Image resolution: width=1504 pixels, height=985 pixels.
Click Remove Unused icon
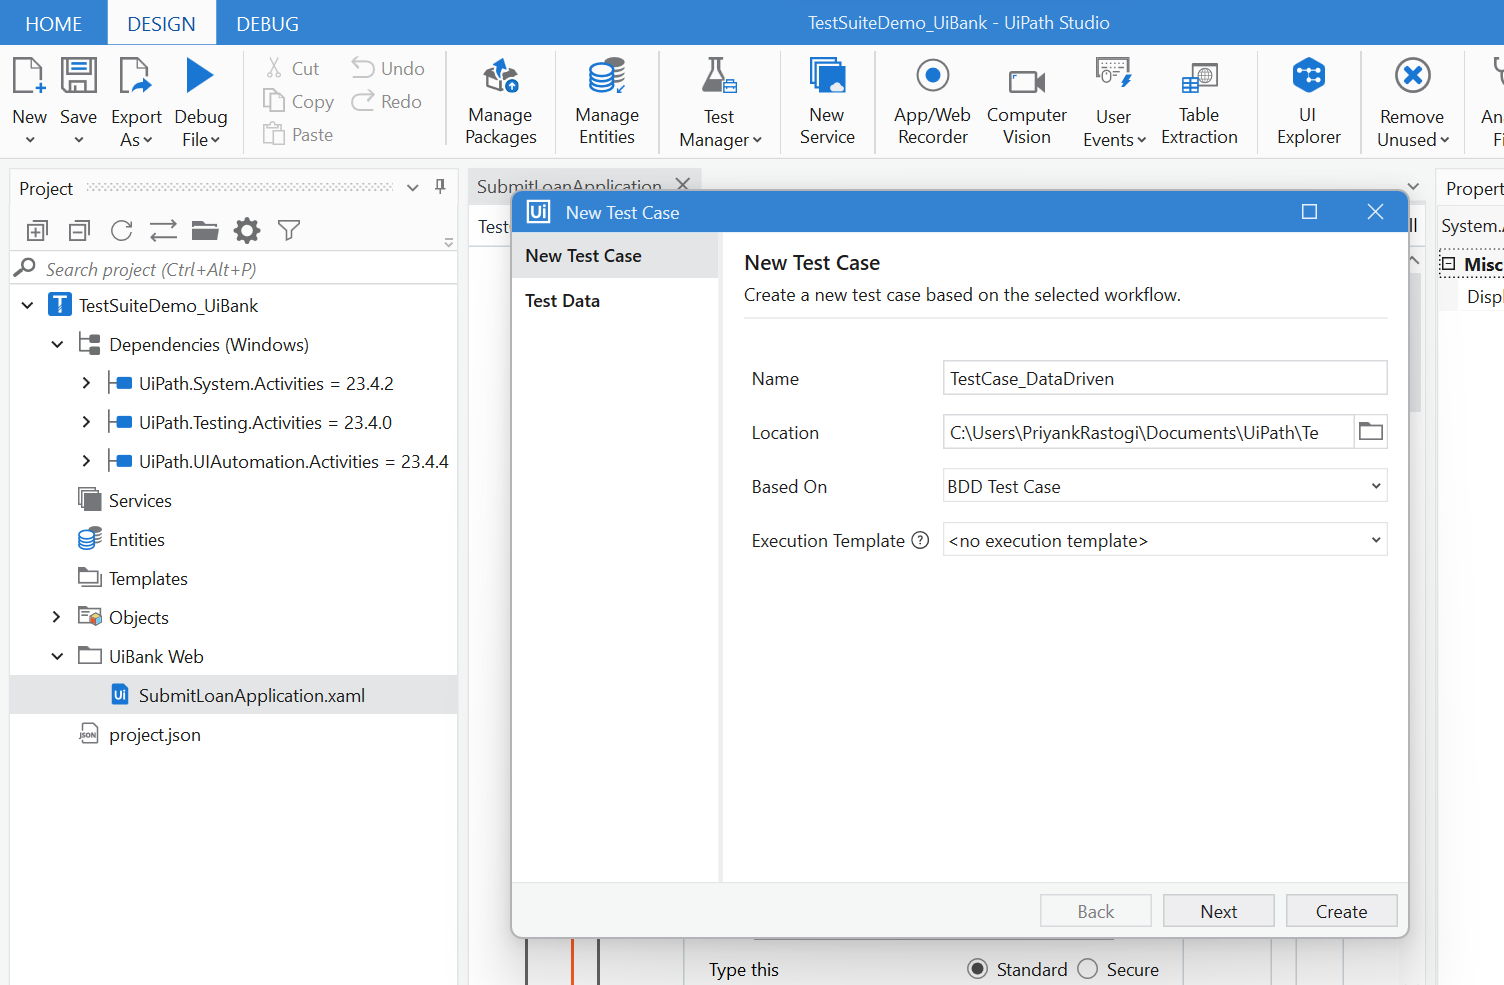coord(1412,76)
